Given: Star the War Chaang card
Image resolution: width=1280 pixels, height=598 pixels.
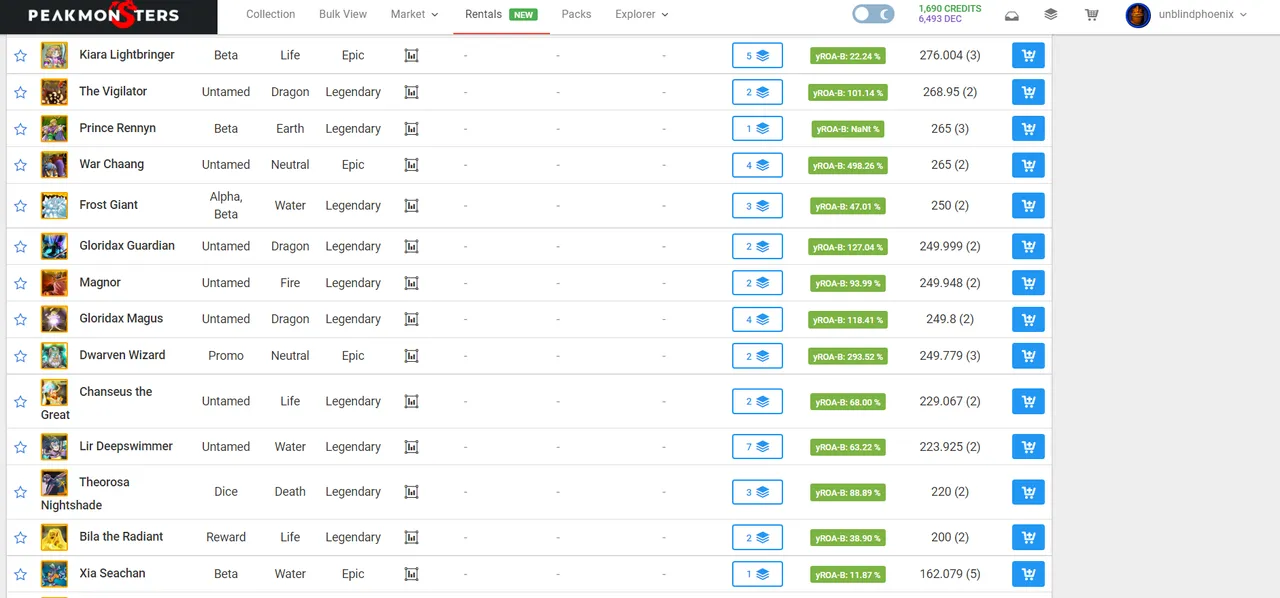Looking at the screenshot, I should coord(20,165).
